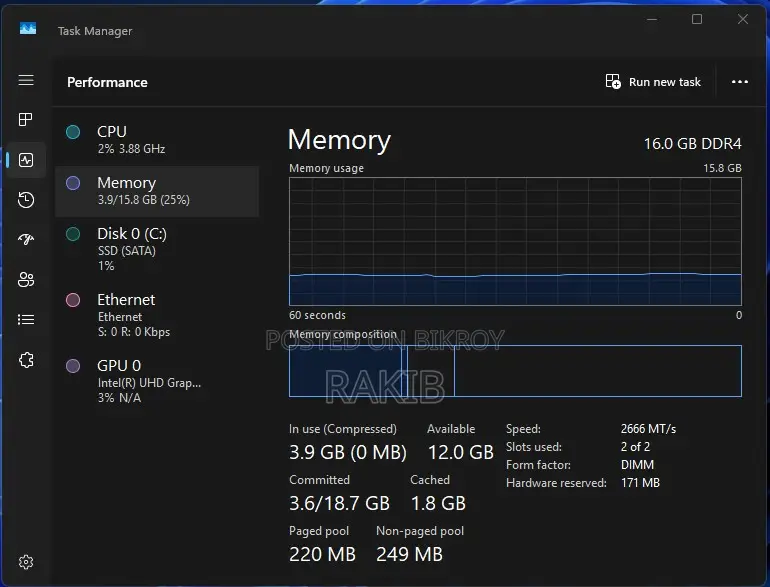Click the memory composition bar
The height and width of the screenshot is (587, 770).
click(x=515, y=371)
